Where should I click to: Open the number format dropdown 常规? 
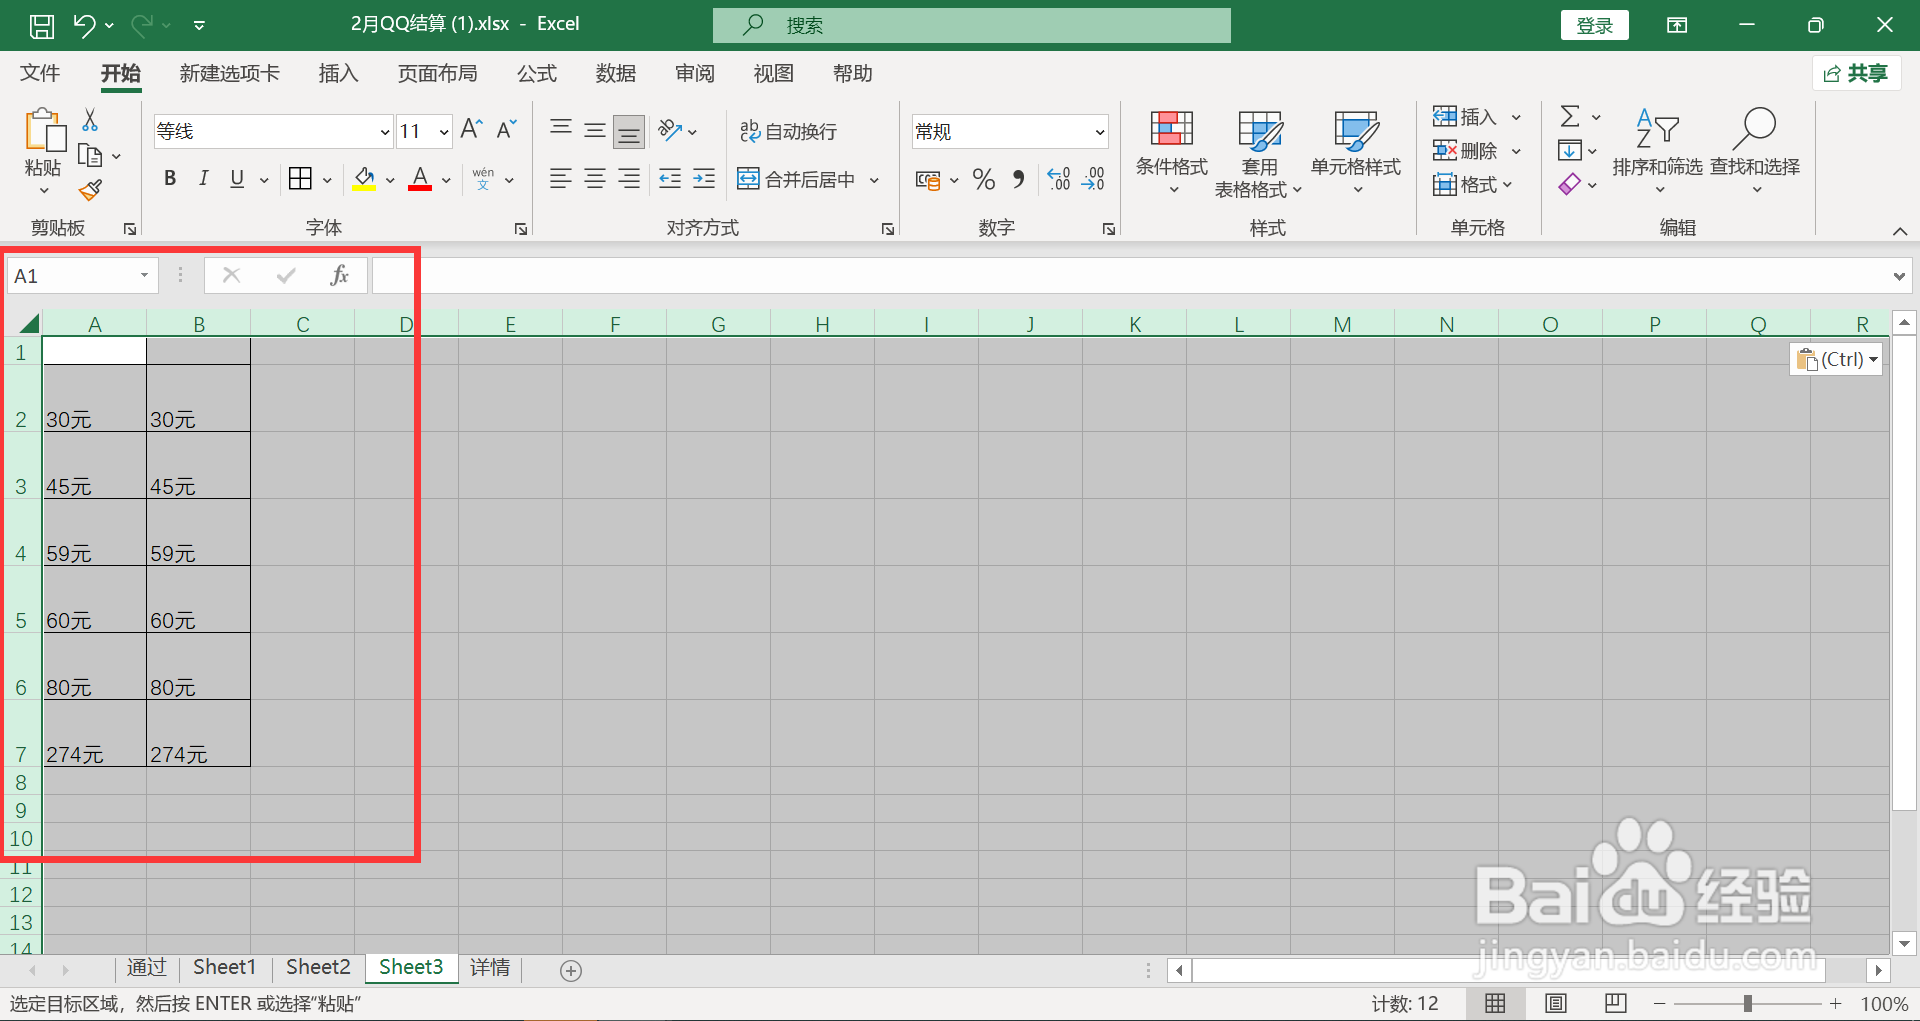click(1100, 132)
